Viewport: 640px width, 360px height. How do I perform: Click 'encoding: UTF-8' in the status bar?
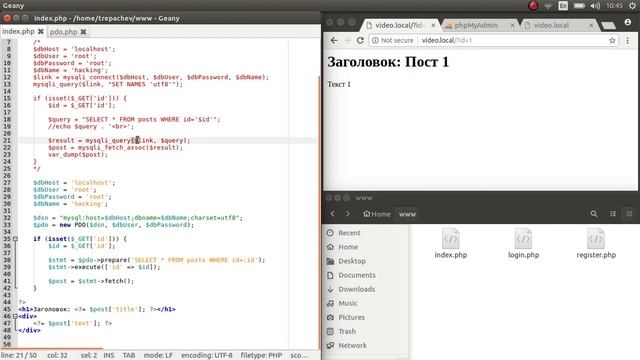tap(207, 355)
